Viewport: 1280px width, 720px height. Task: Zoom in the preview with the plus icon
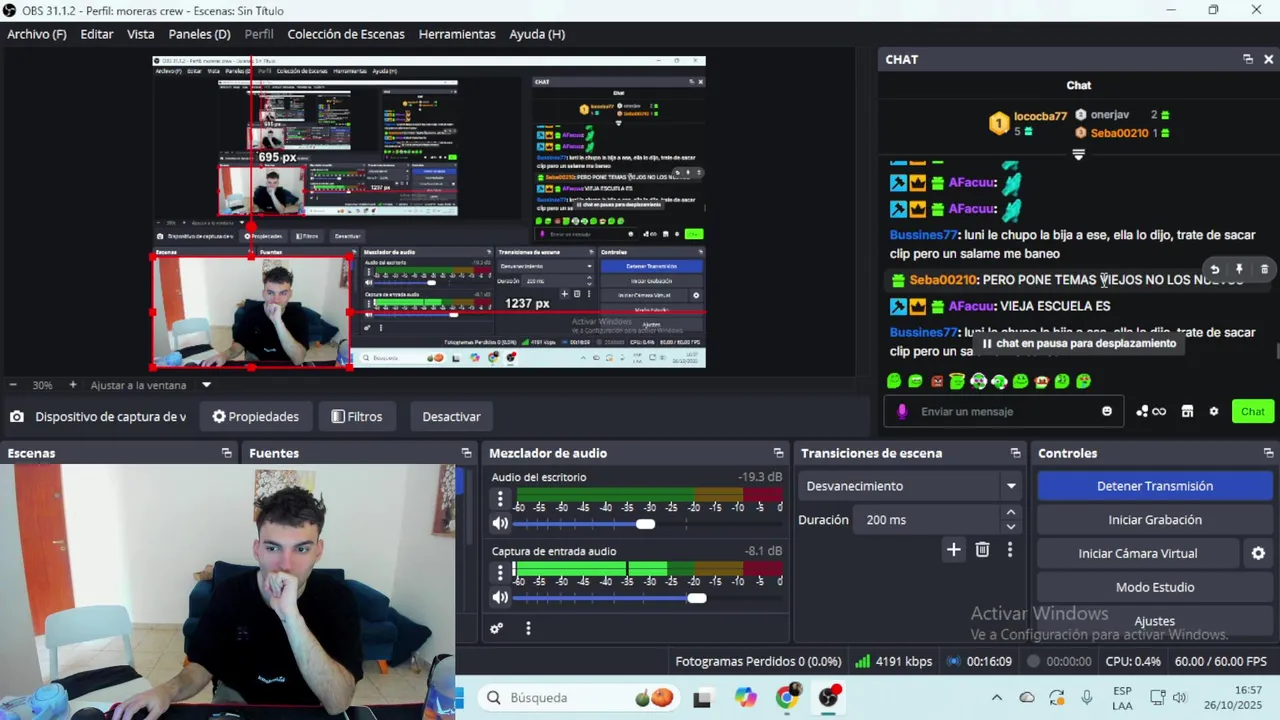coord(73,385)
